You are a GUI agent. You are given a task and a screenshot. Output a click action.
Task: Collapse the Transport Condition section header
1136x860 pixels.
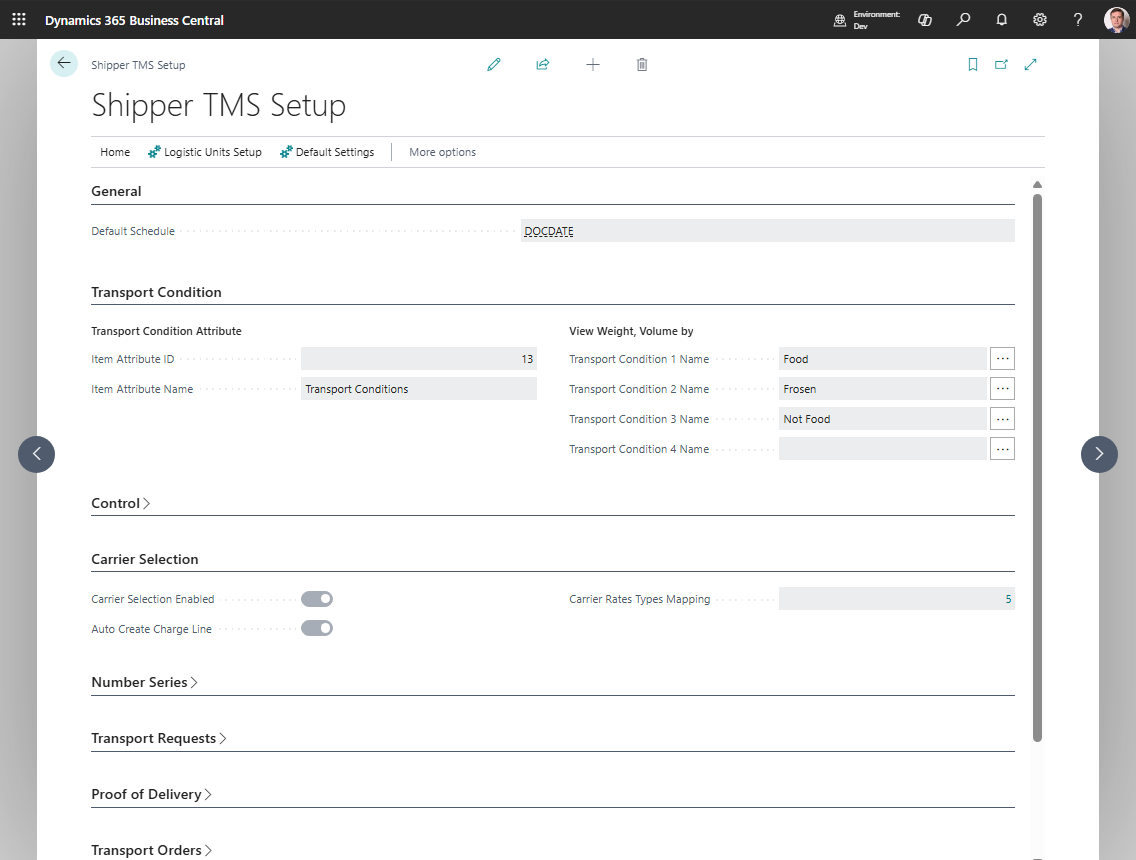tap(156, 292)
